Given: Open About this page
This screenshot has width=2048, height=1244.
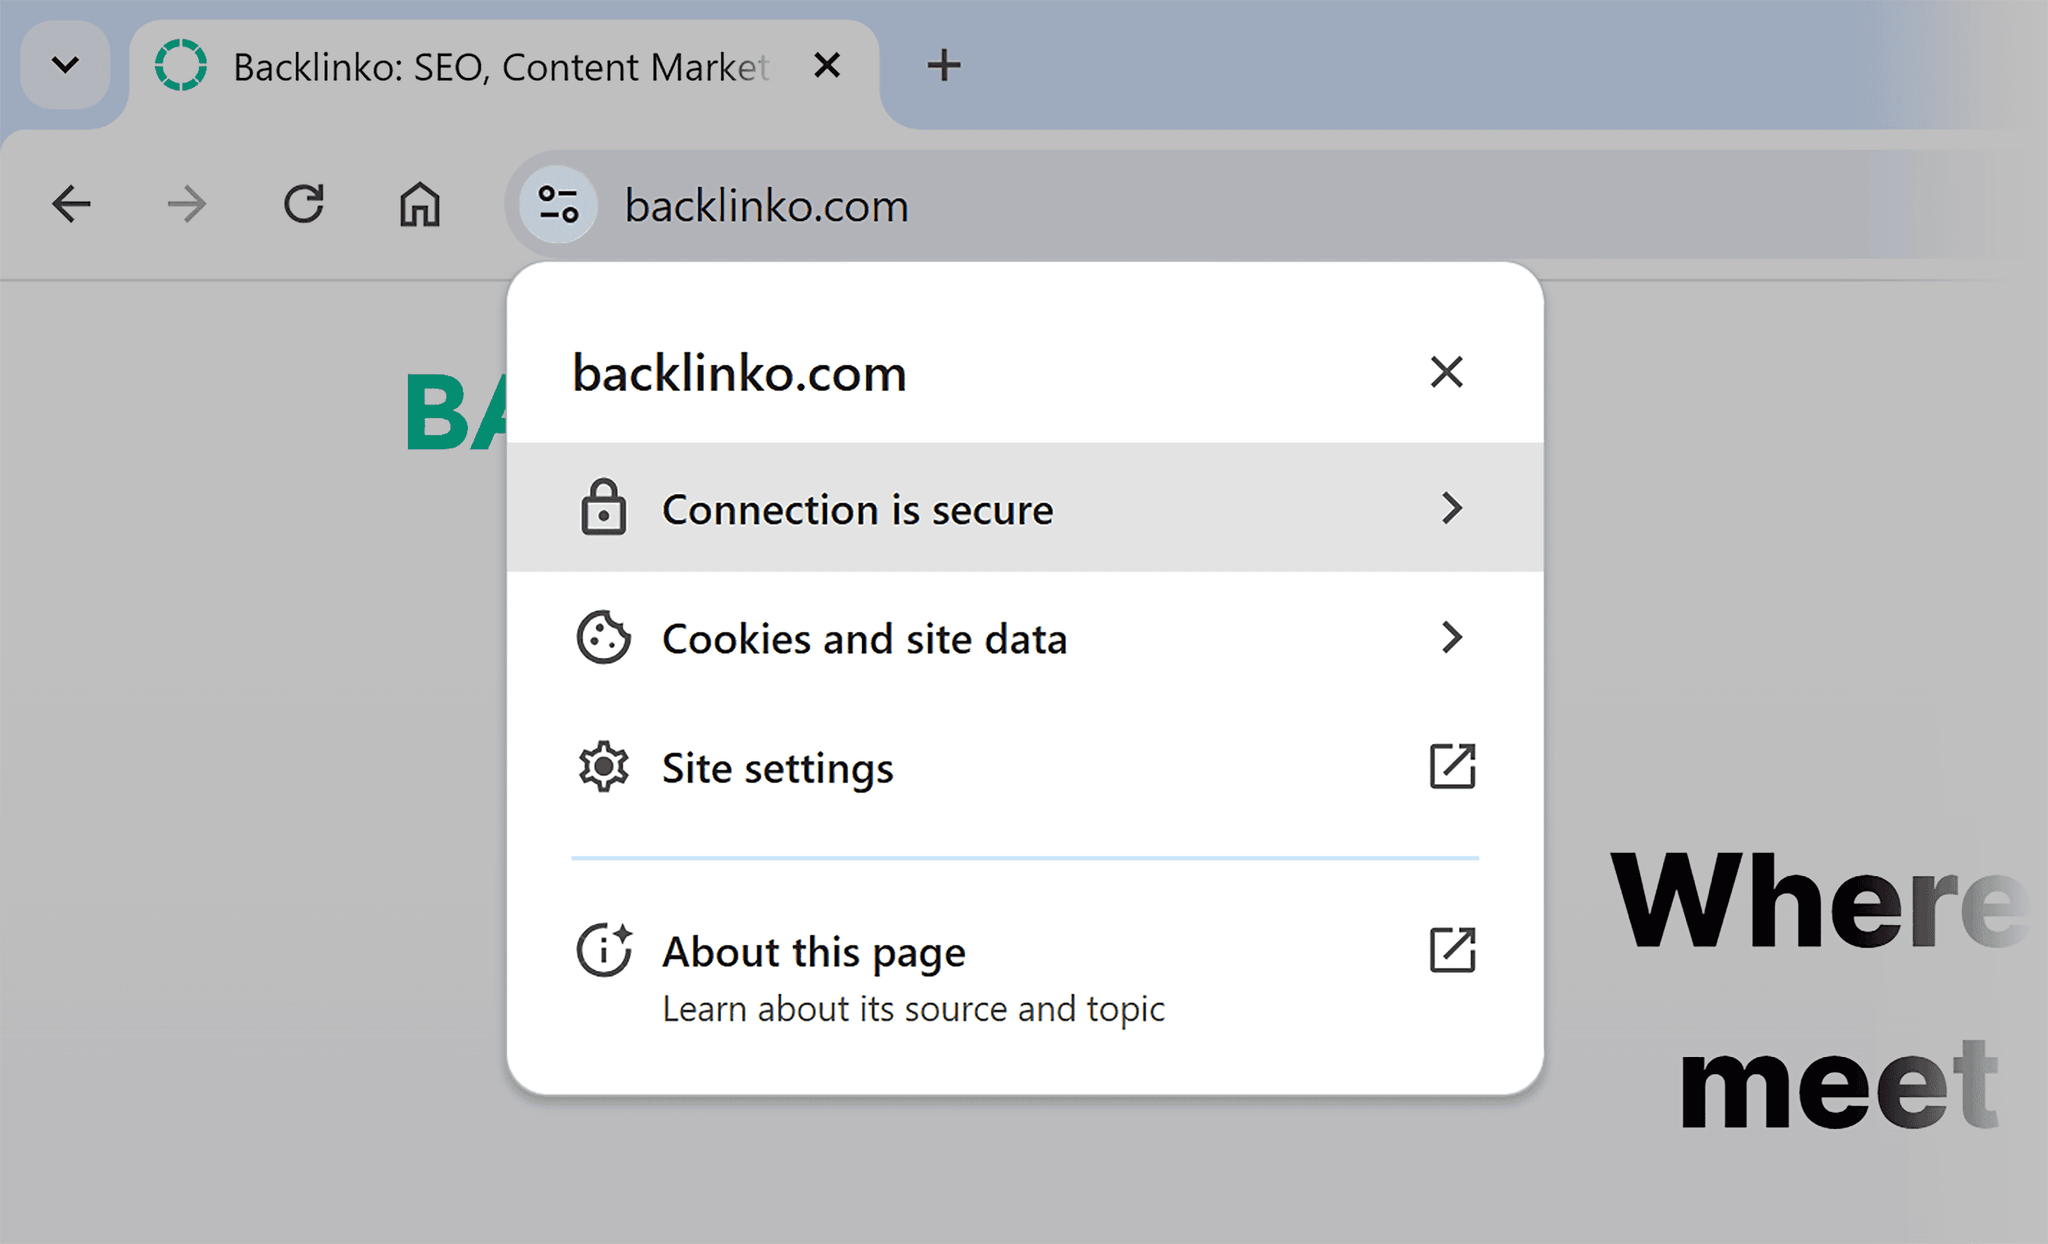Looking at the screenshot, I should 1025,976.
